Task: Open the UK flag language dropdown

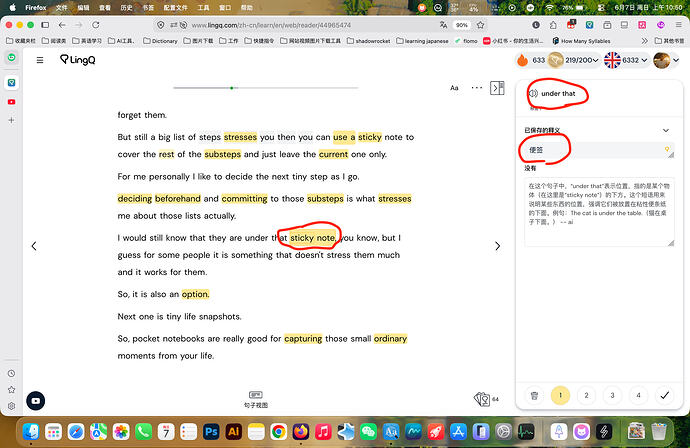Action: point(626,60)
